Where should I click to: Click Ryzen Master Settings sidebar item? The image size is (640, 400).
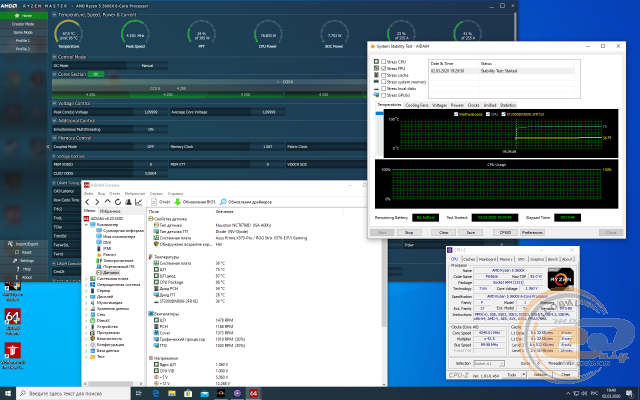(24, 260)
